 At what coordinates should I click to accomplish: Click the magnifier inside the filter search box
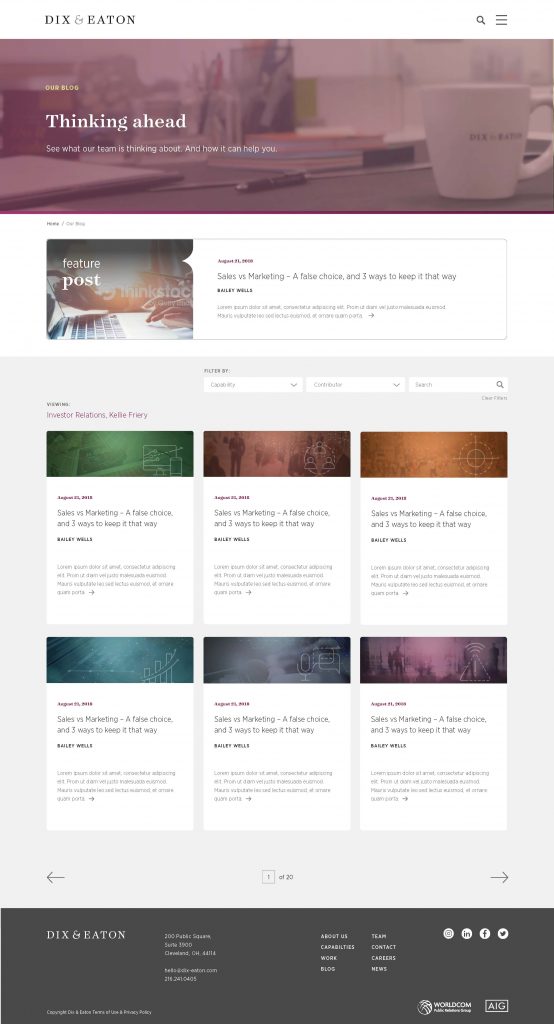click(500, 385)
